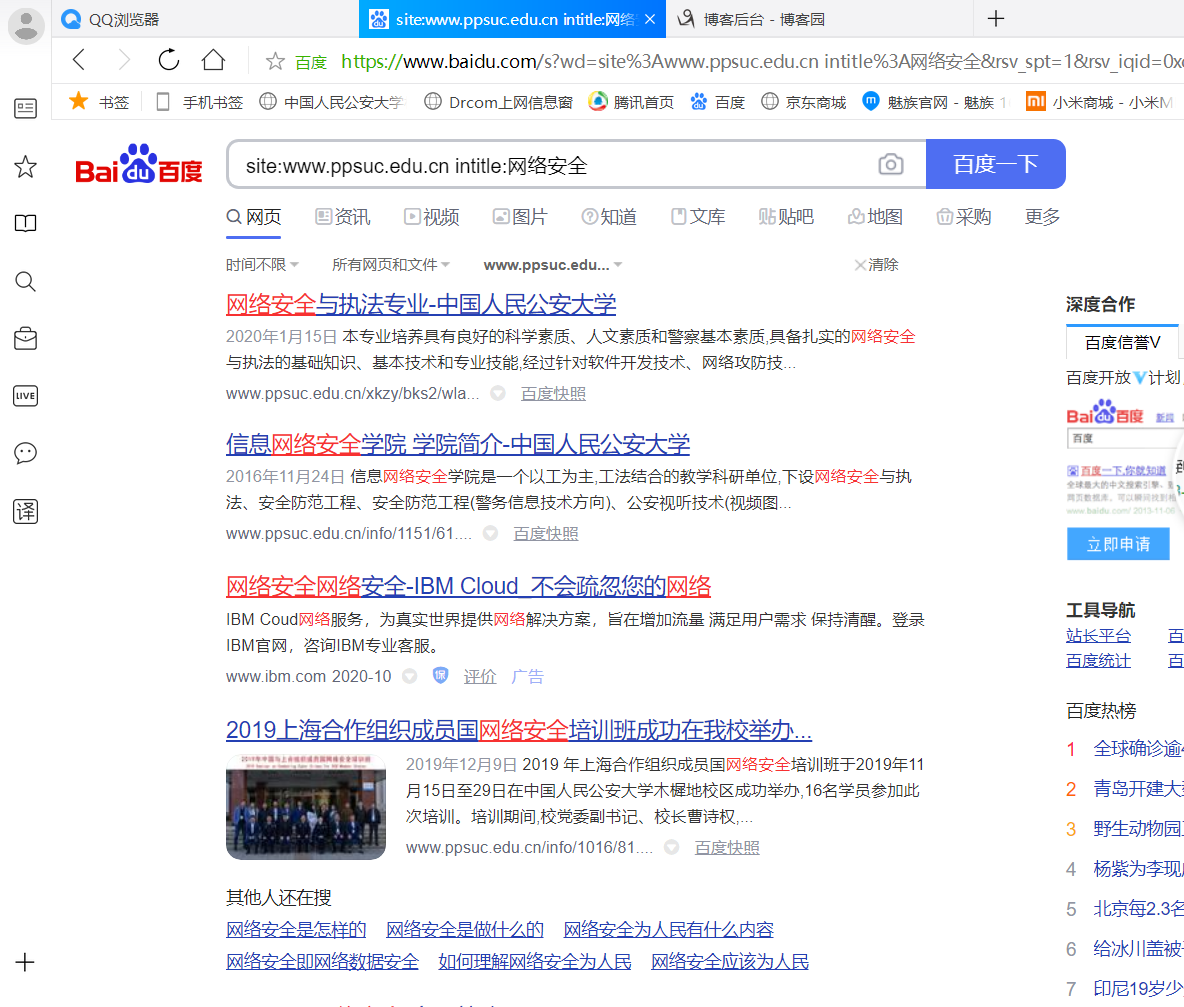
Task: Open 魅族官网 bookmark
Action: 936,102
